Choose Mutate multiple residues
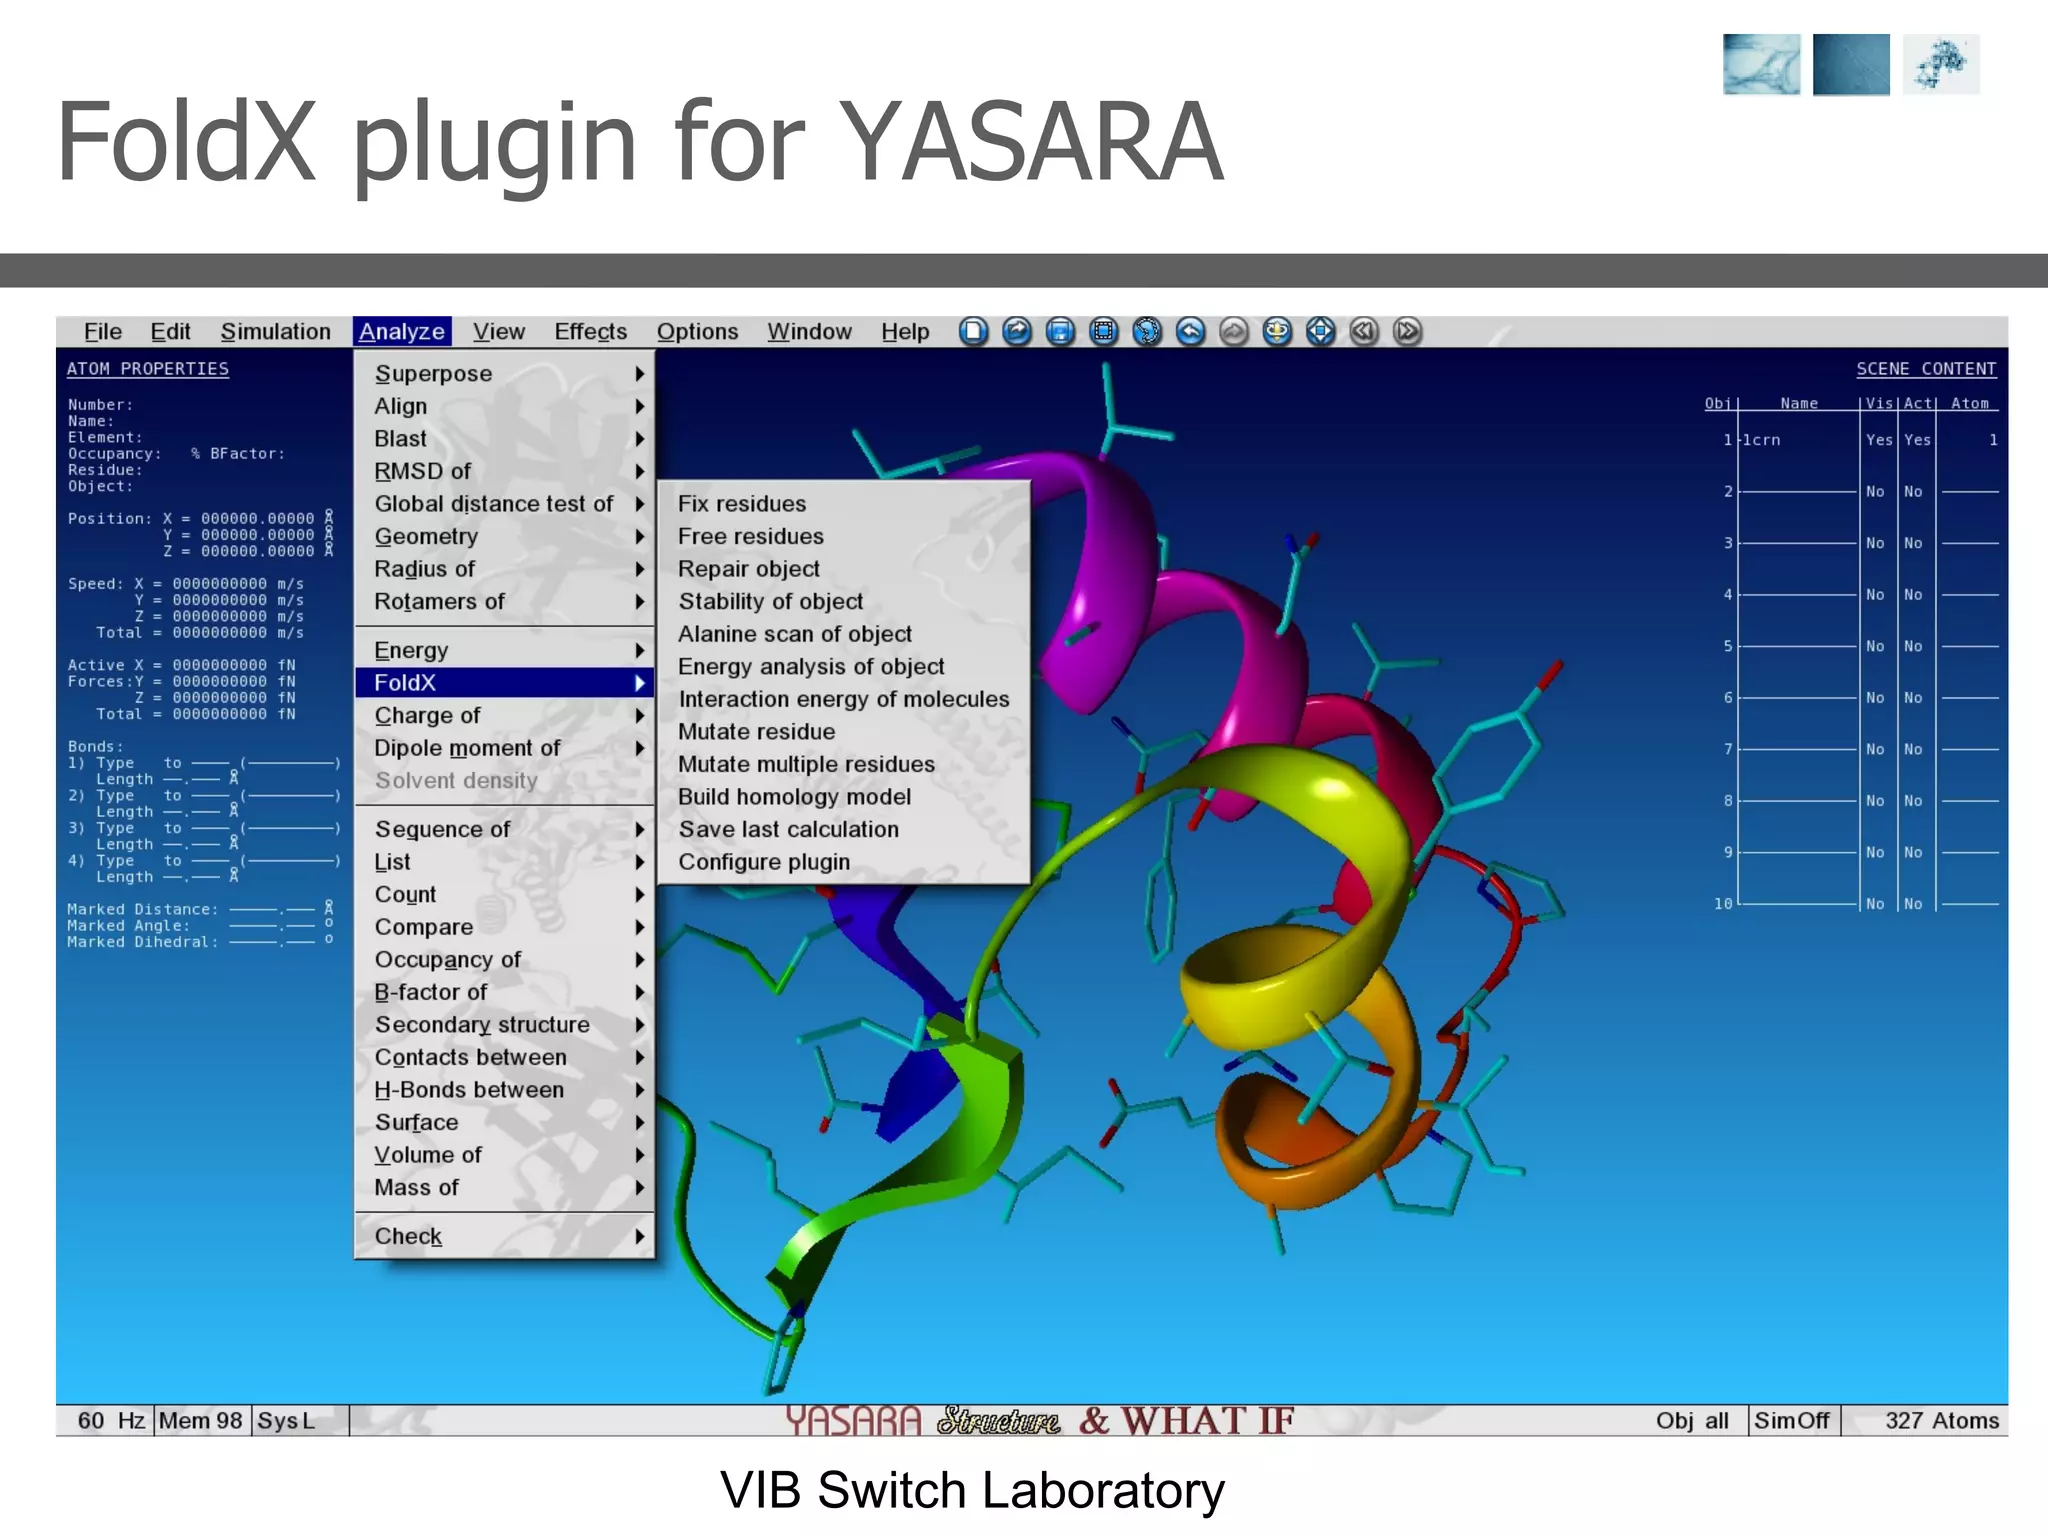 pyautogui.click(x=807, y=764)
